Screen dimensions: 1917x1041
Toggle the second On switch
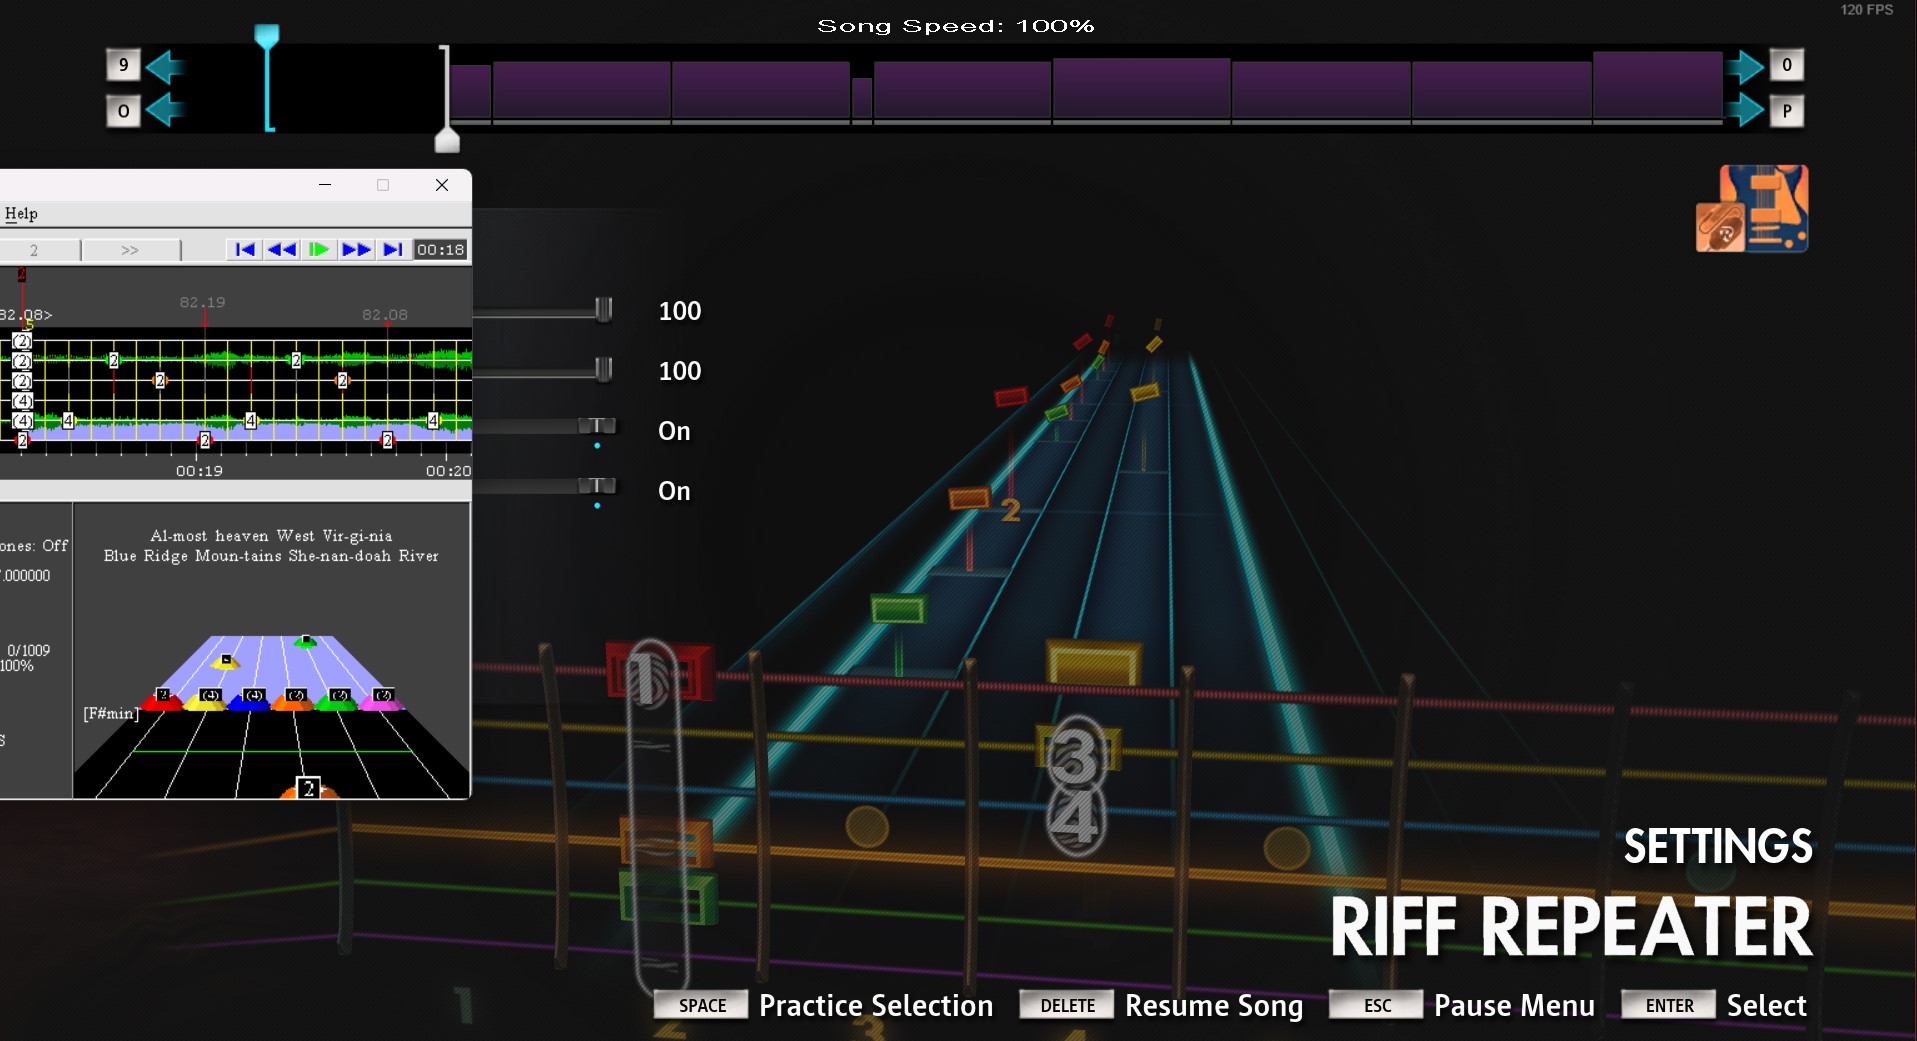click(597, 487)
